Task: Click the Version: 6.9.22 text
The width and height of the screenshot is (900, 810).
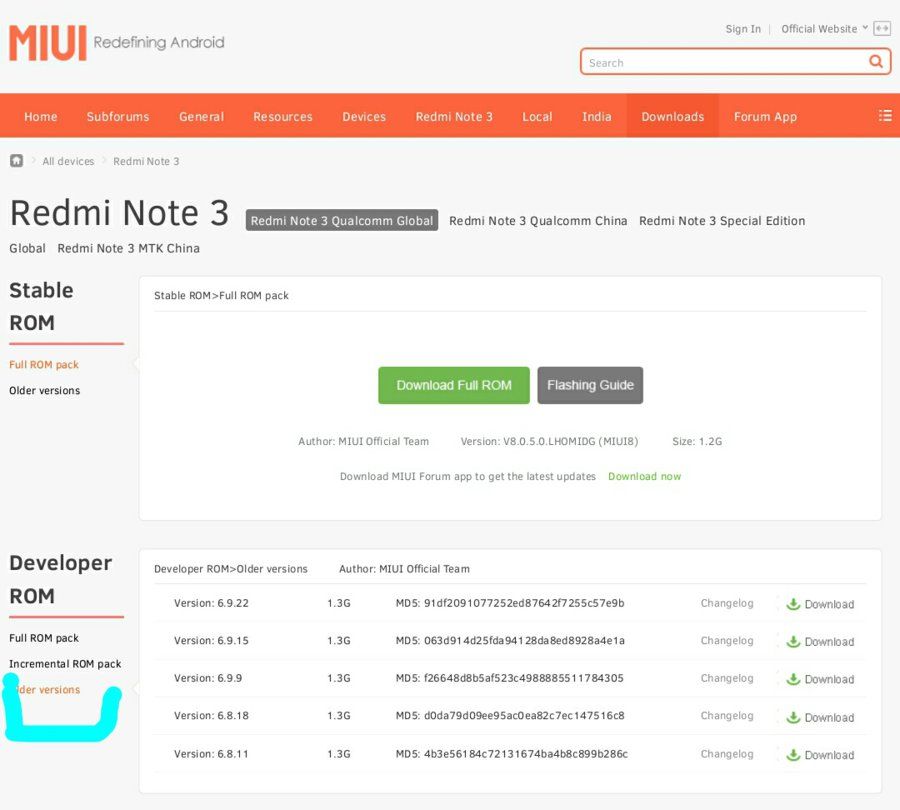Action: pos(211,603)
